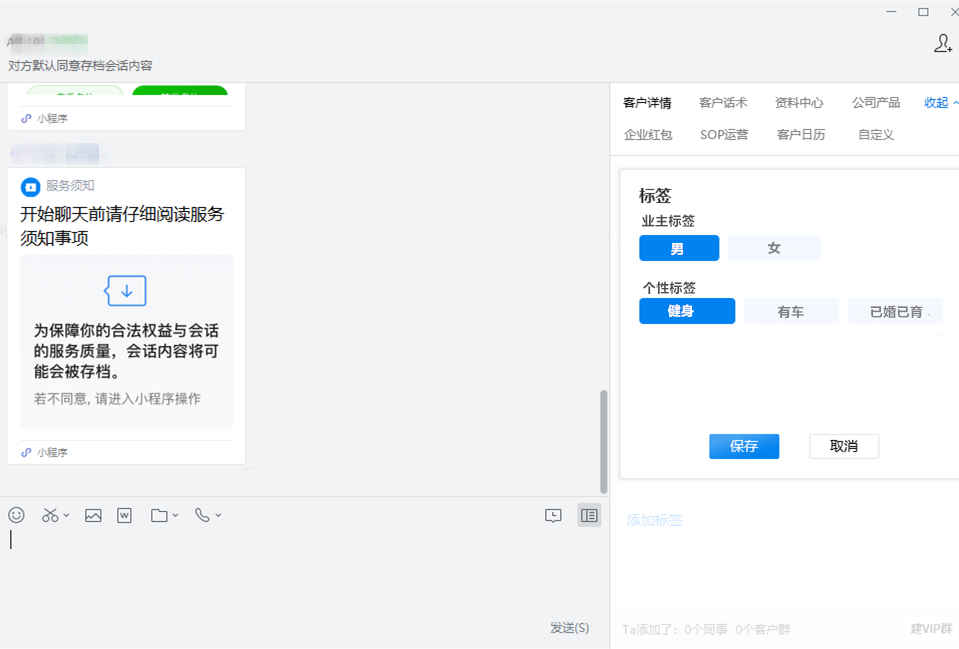The image size is (959, 649).
Task: Toggle the sidebar panel icon
Action: 589,515
